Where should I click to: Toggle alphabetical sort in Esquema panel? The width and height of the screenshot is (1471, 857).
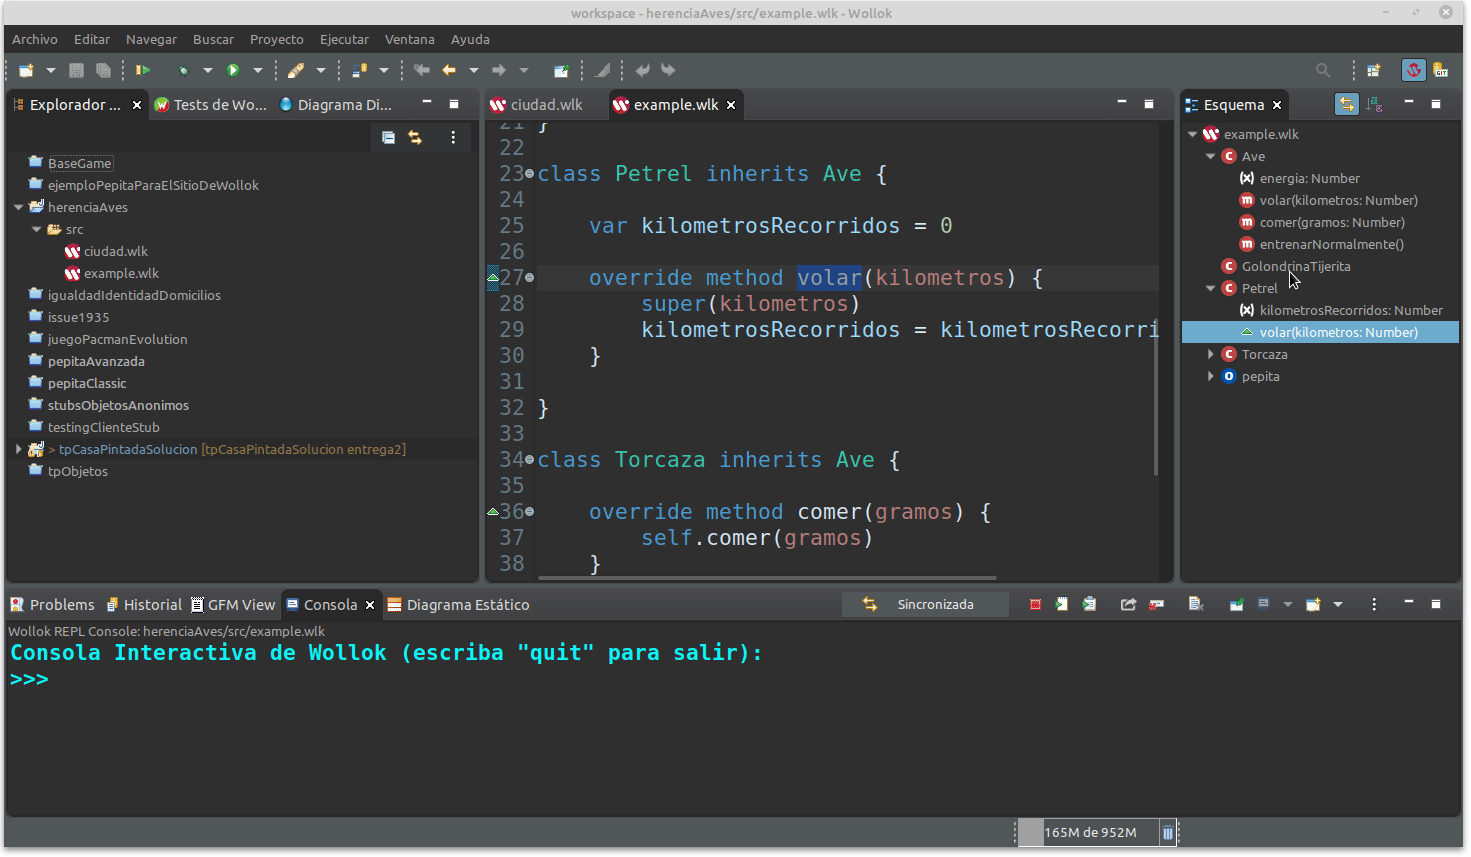(x=1375, y=104)
